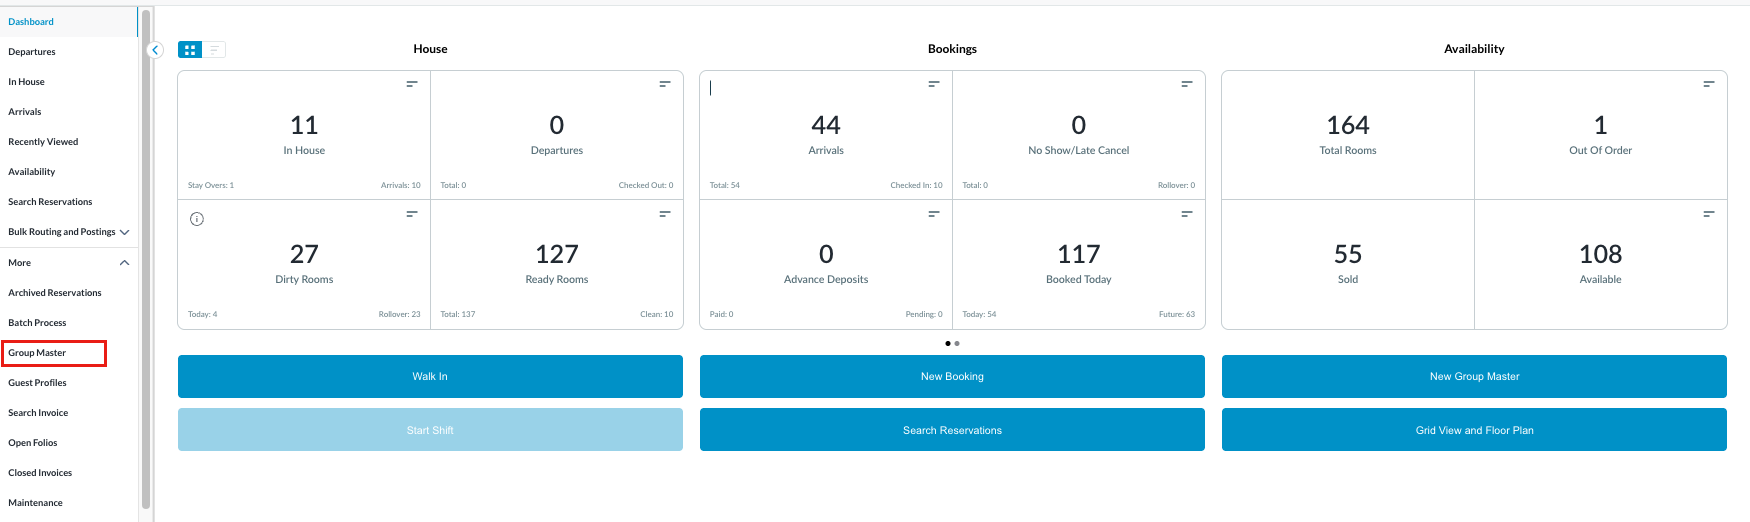Open menu icon on Departures tile
Viewport: 1750px width, 522px height.
664,84
